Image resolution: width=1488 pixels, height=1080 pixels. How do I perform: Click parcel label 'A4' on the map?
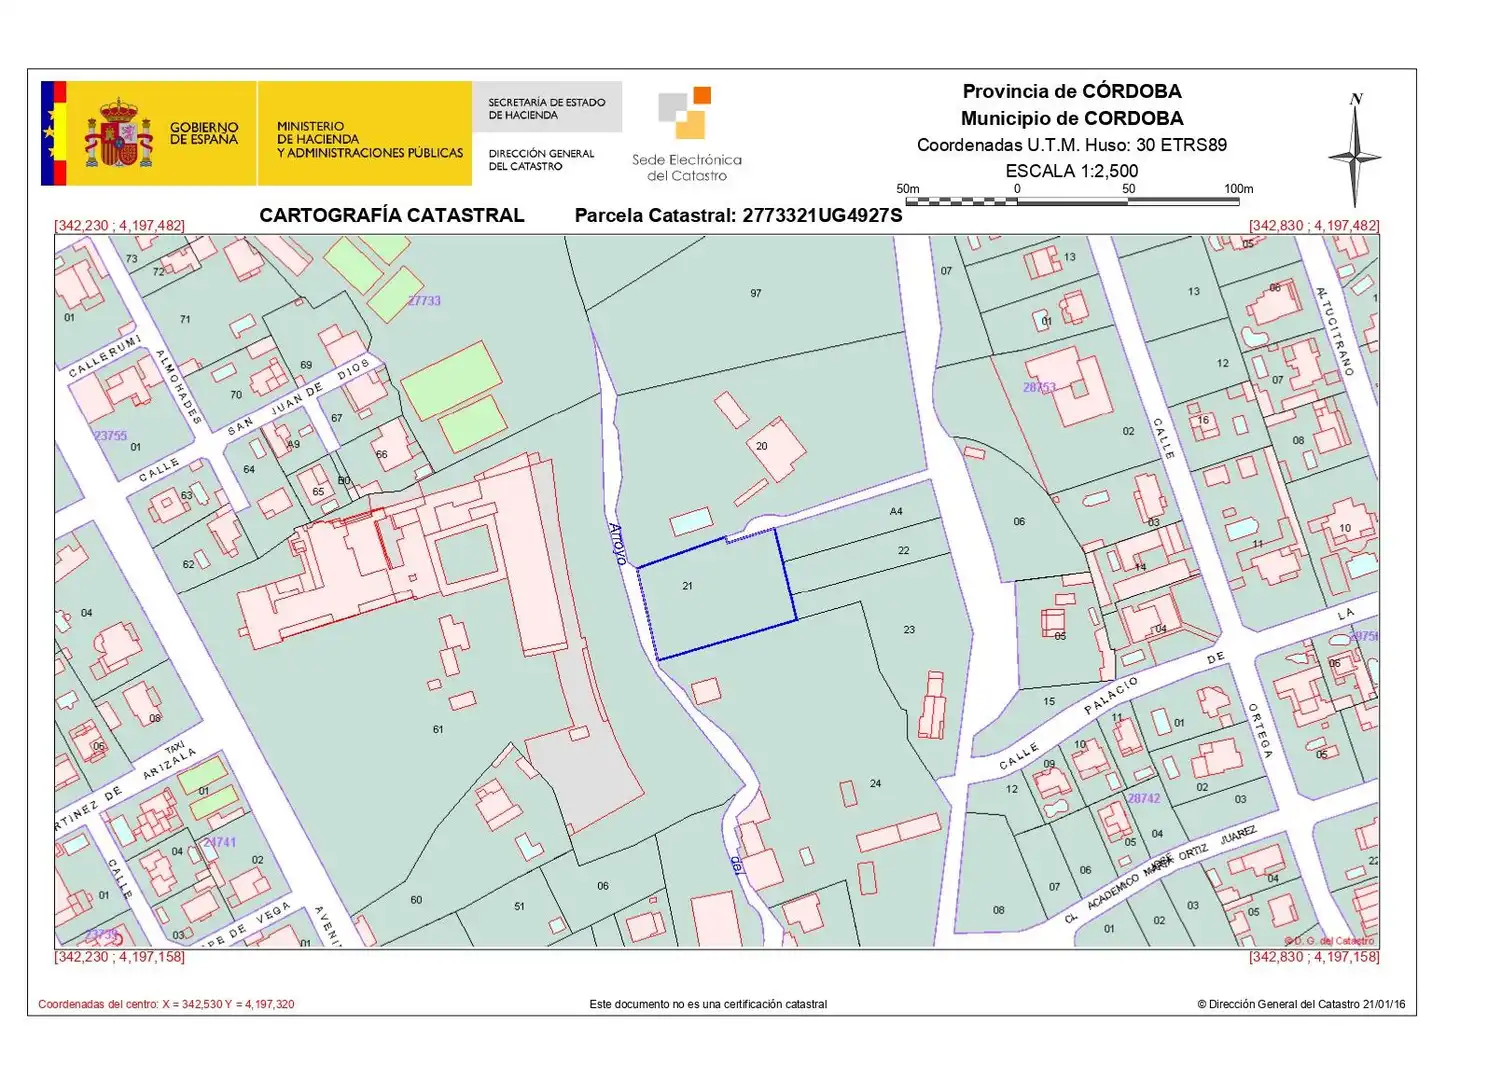point(896,511)
